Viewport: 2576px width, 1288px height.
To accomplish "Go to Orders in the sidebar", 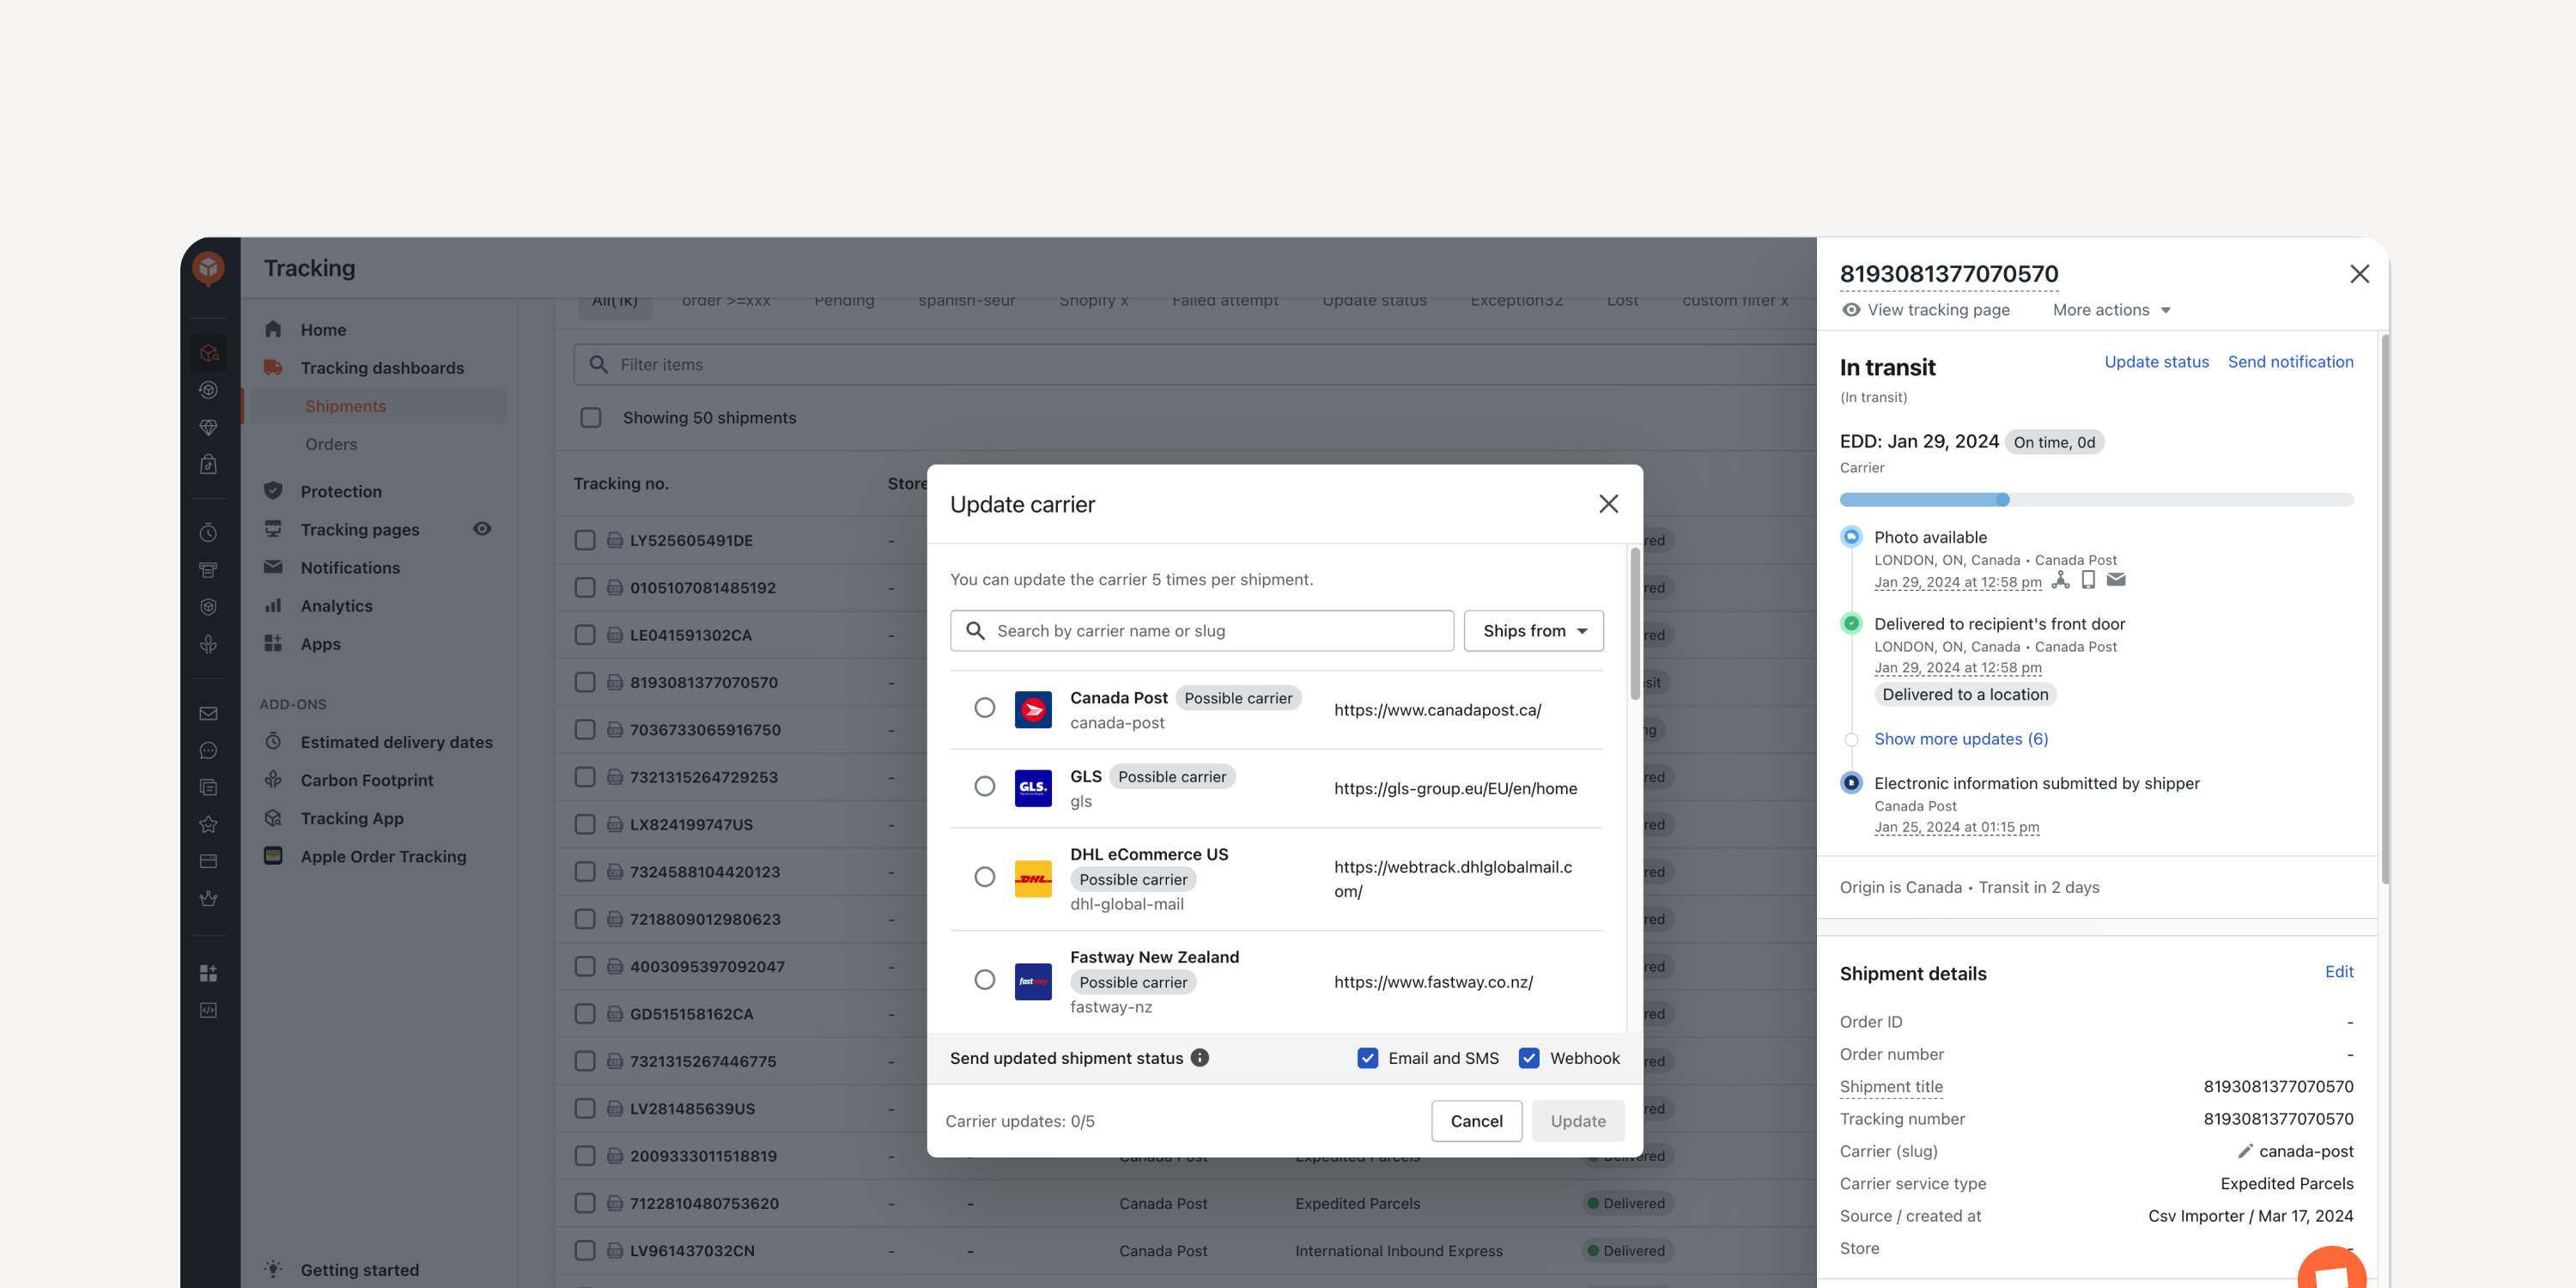I will tap(331, 444).
